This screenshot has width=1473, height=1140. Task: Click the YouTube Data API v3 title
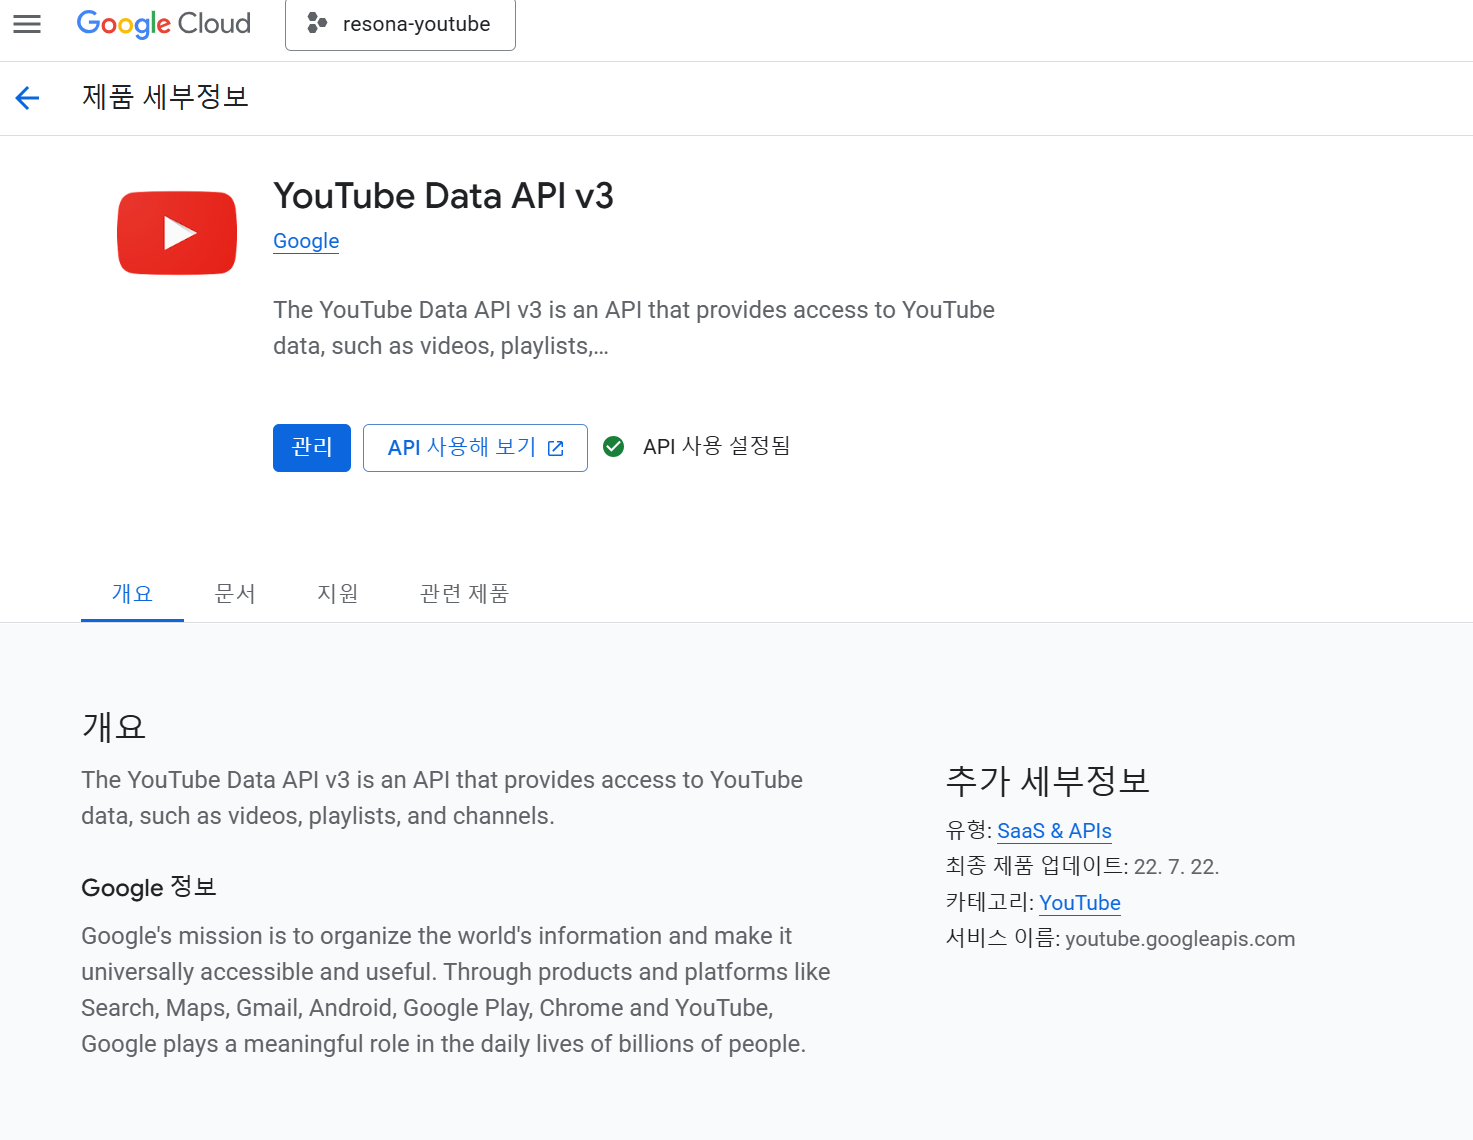click(443, 196)
